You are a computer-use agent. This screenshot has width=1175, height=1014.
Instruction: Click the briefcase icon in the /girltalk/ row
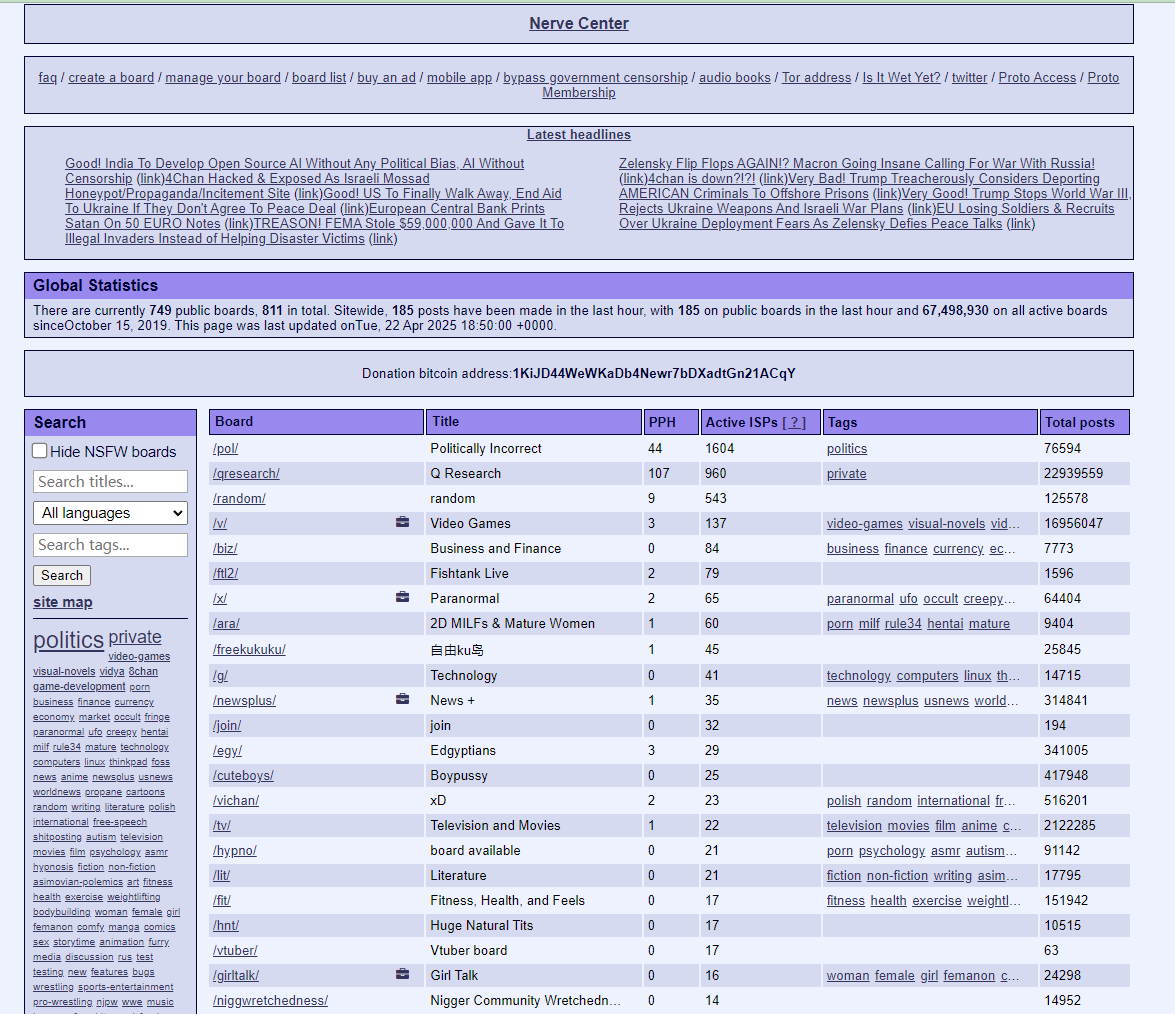tap(402, 974)
